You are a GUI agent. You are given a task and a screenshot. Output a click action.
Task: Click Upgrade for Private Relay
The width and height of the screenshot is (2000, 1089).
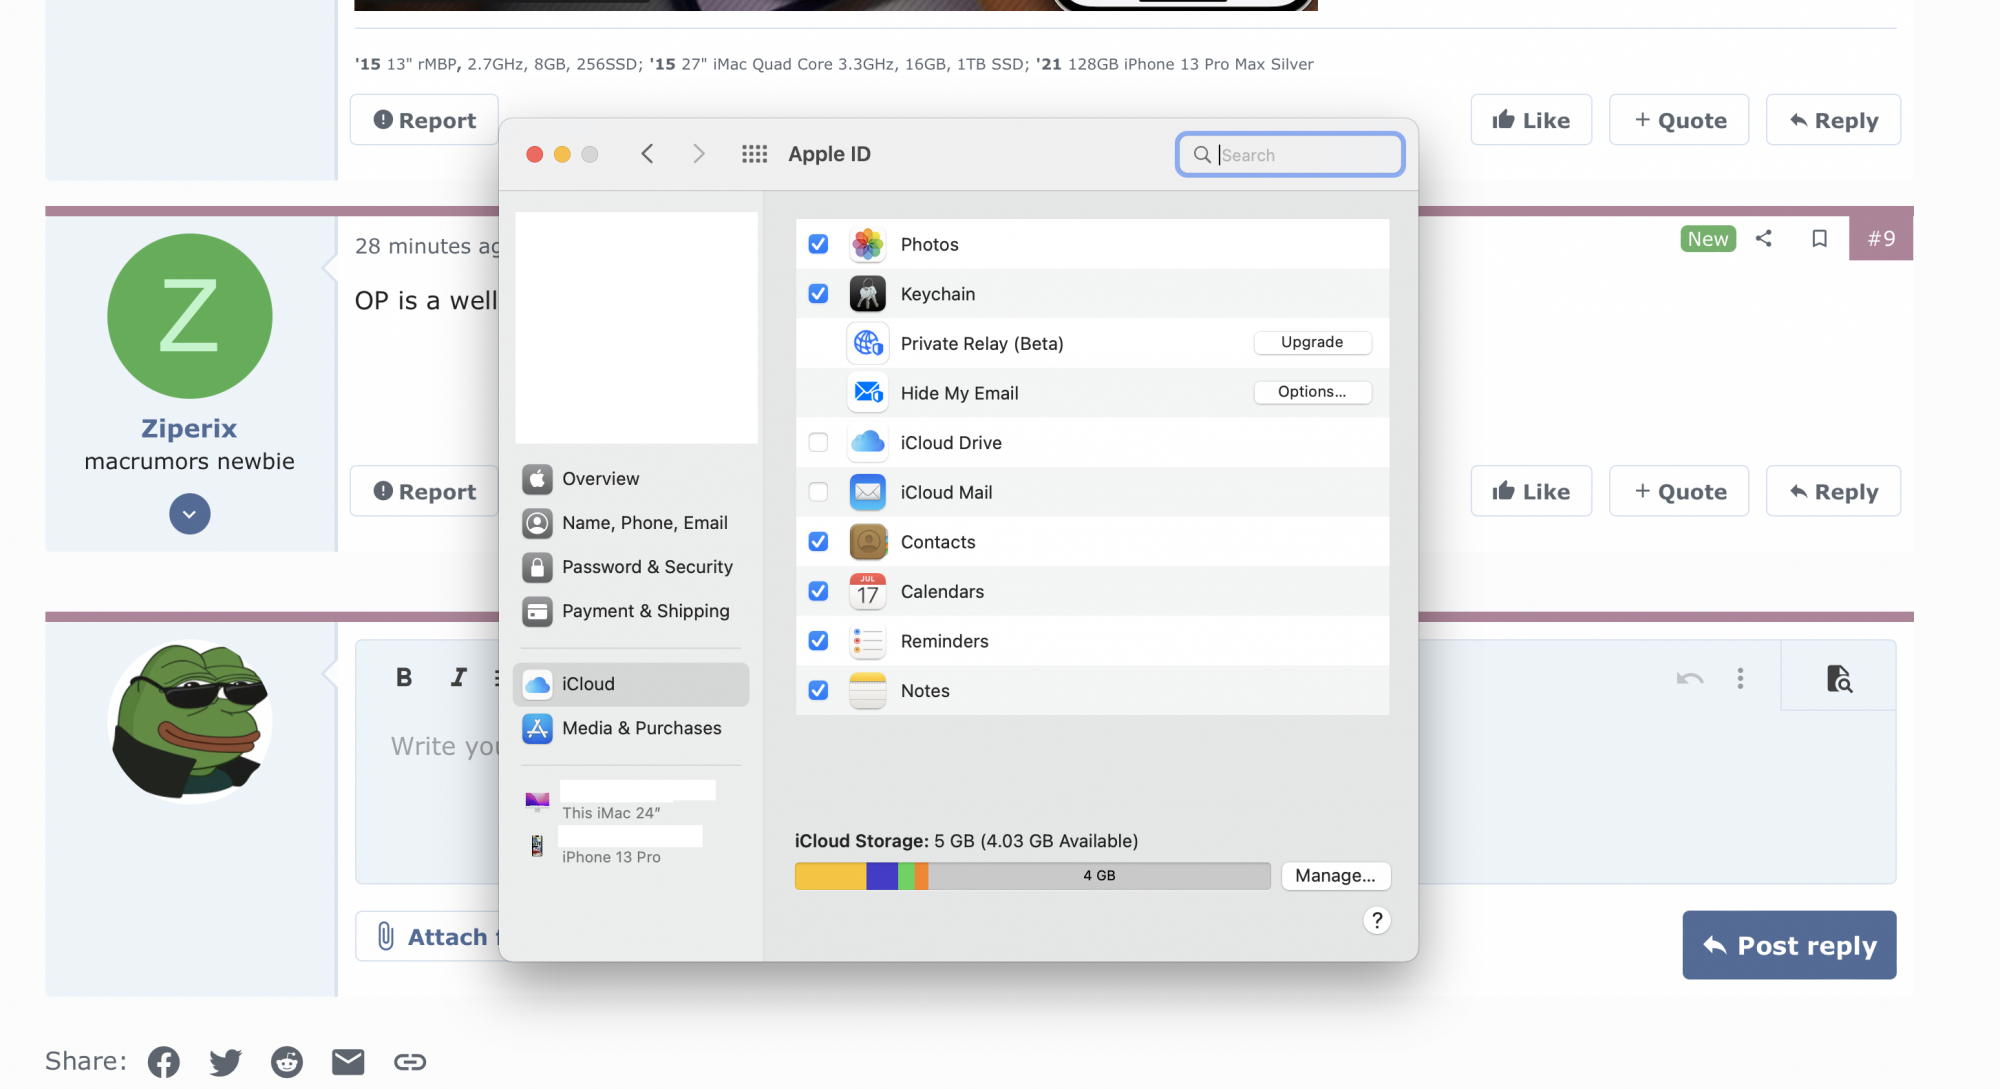[x=1312, y=342]
